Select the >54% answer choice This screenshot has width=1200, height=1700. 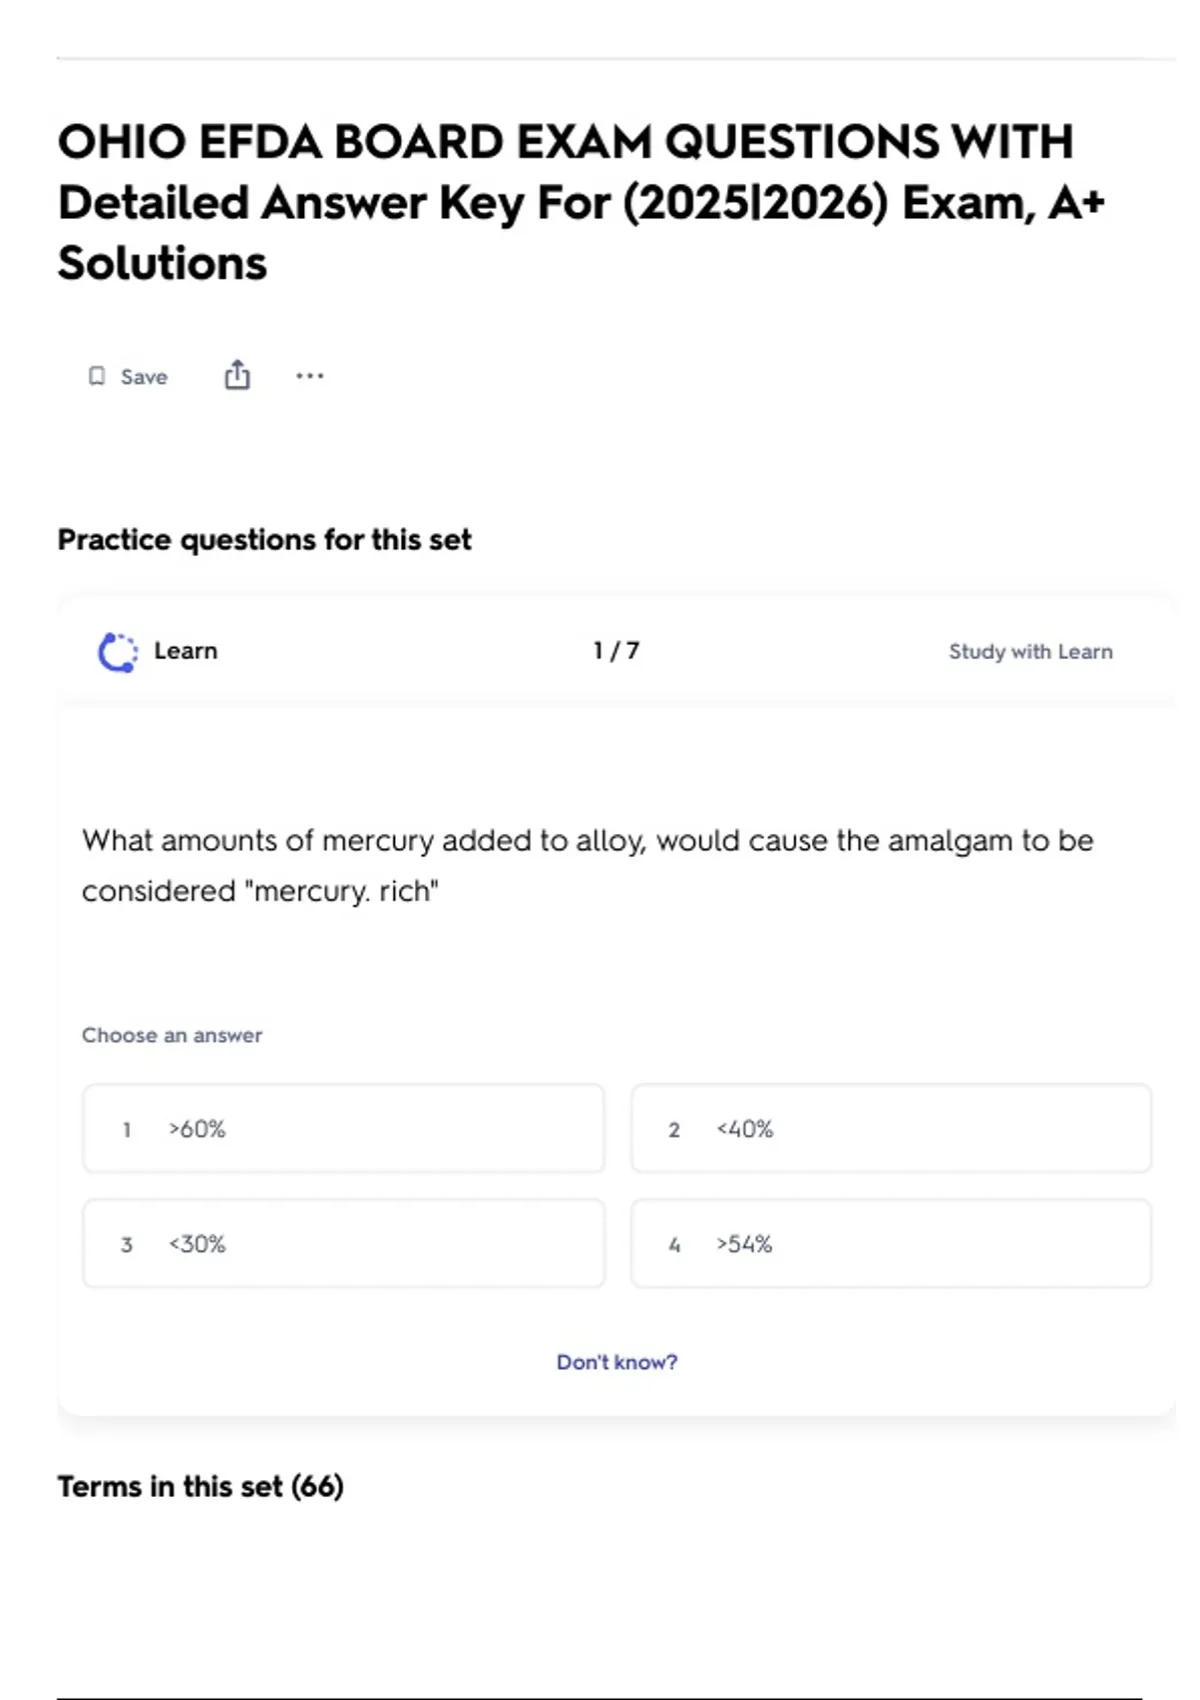tap(891, 1244)
